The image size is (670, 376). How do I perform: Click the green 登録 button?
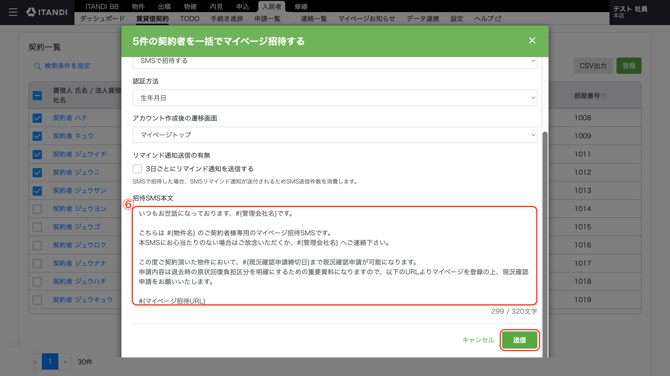(x=629, y=66)
